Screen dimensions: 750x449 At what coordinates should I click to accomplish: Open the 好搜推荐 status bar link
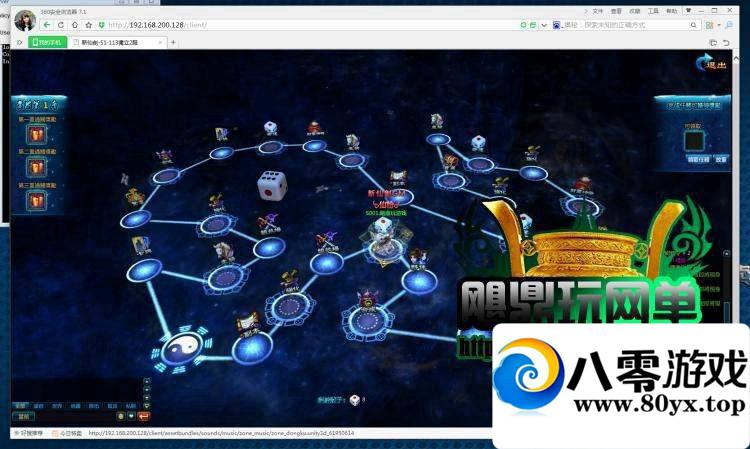(x=28, y=433)
